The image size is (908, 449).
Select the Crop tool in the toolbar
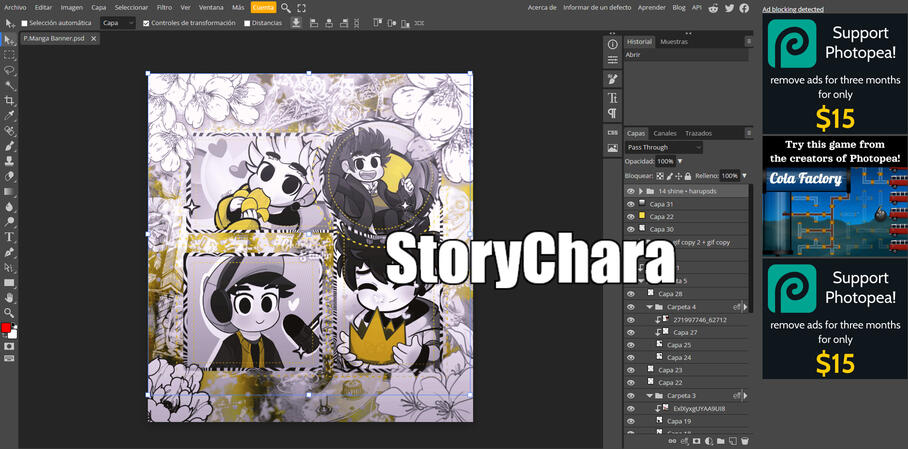click(10, 101)
